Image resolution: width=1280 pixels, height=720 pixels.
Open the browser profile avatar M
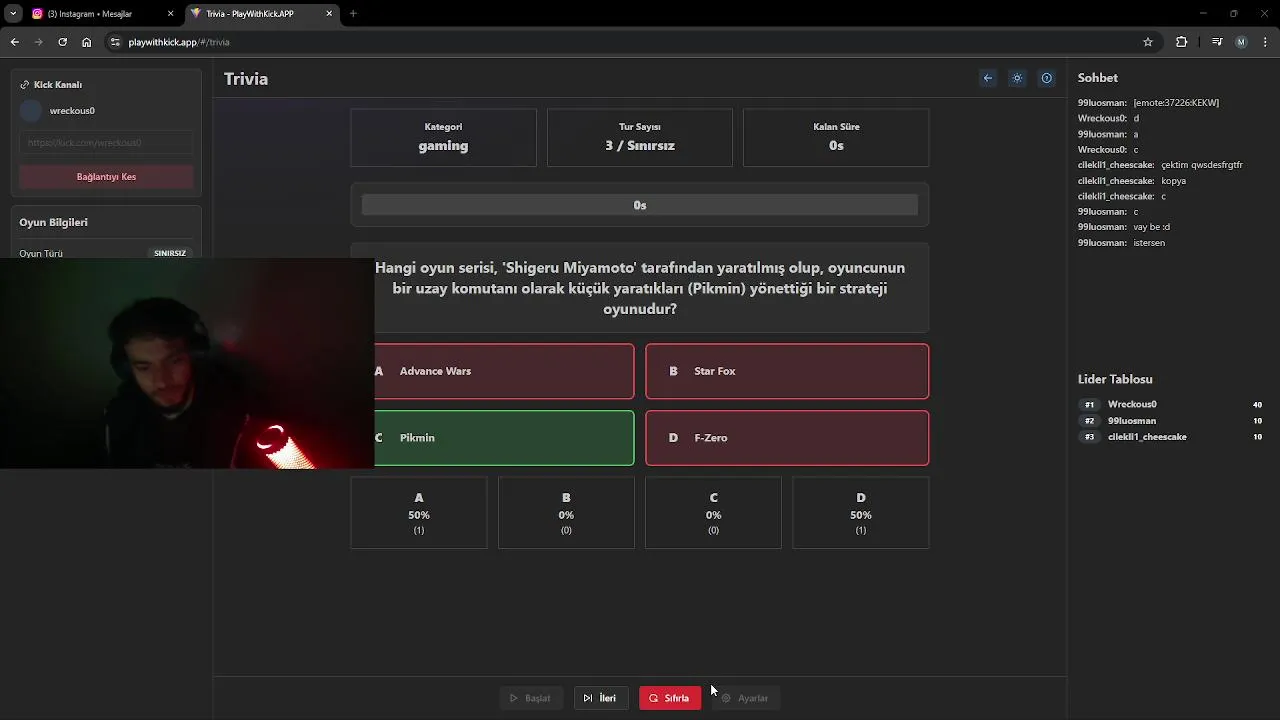(x=1241, y=42)
